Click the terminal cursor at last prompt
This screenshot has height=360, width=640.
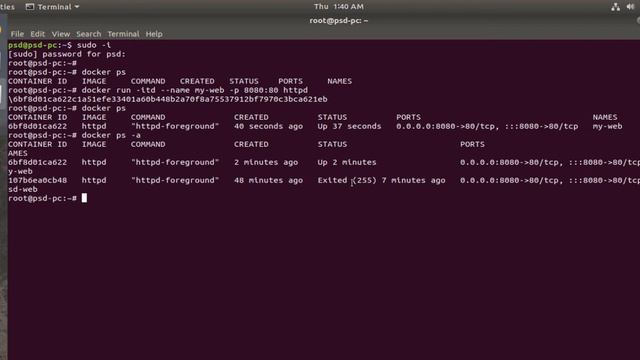[84, 198]
